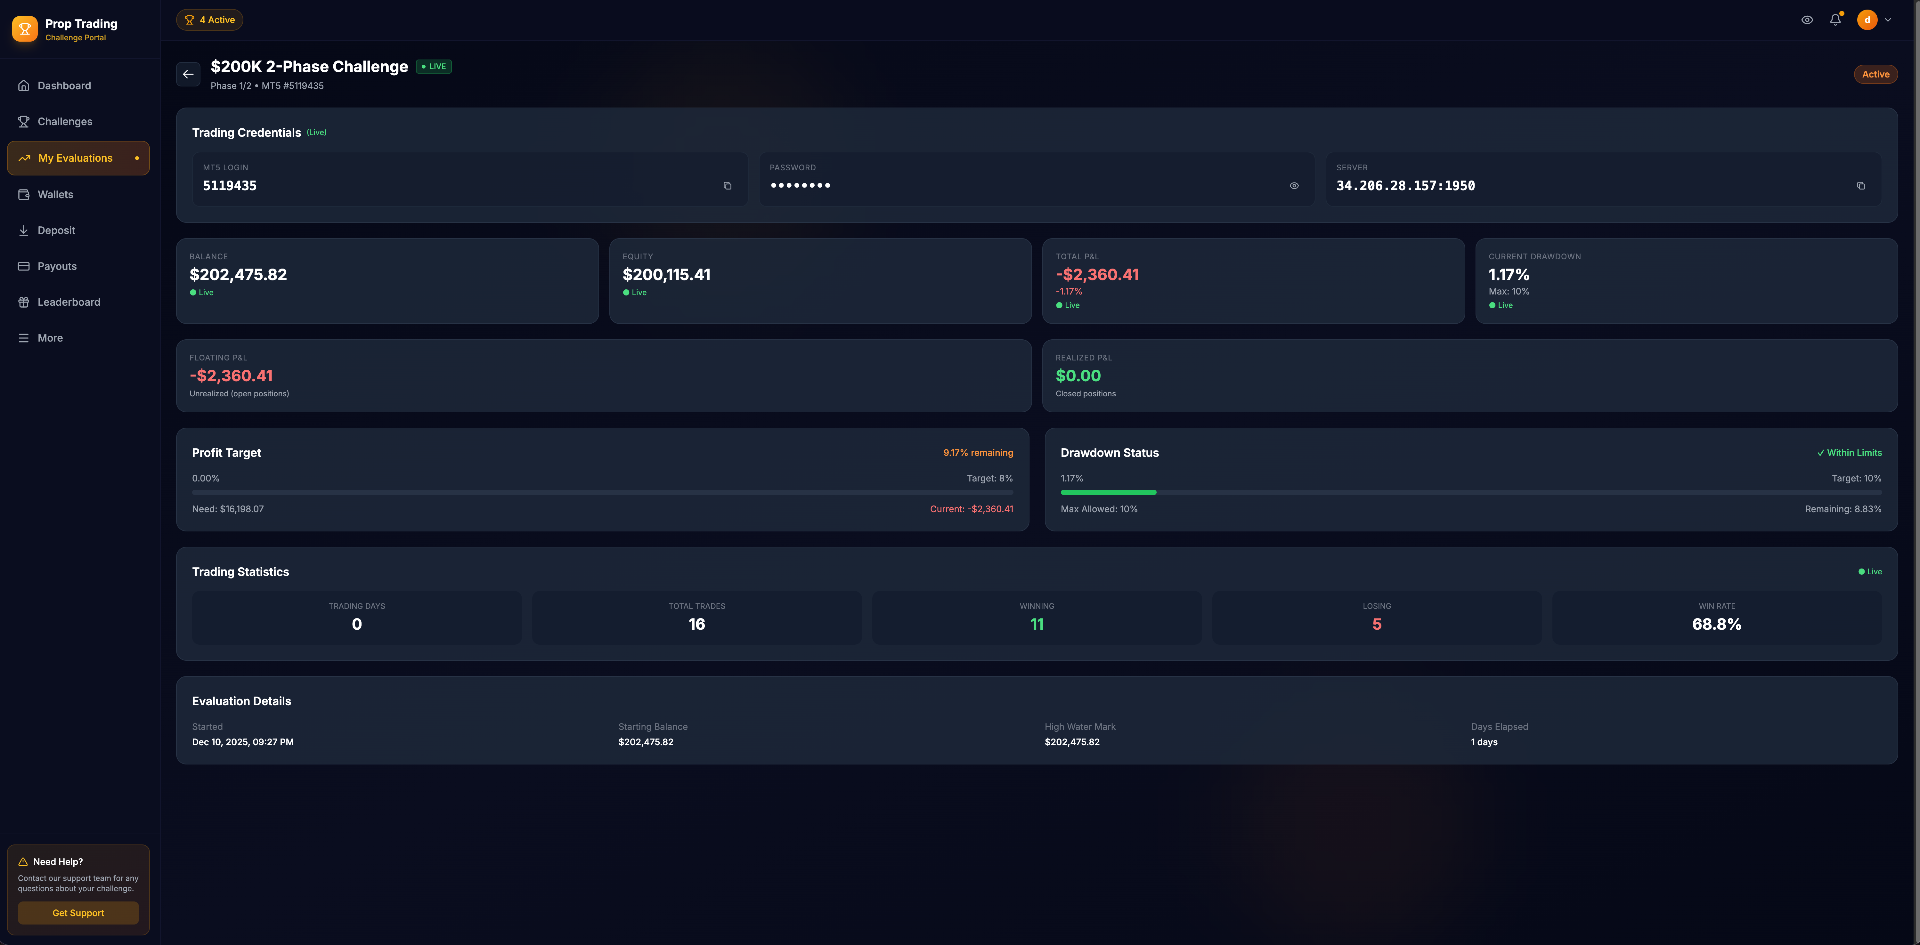Open the Deposit page
This screenshot has width=1920, height=945.
[x=56, y=231]
